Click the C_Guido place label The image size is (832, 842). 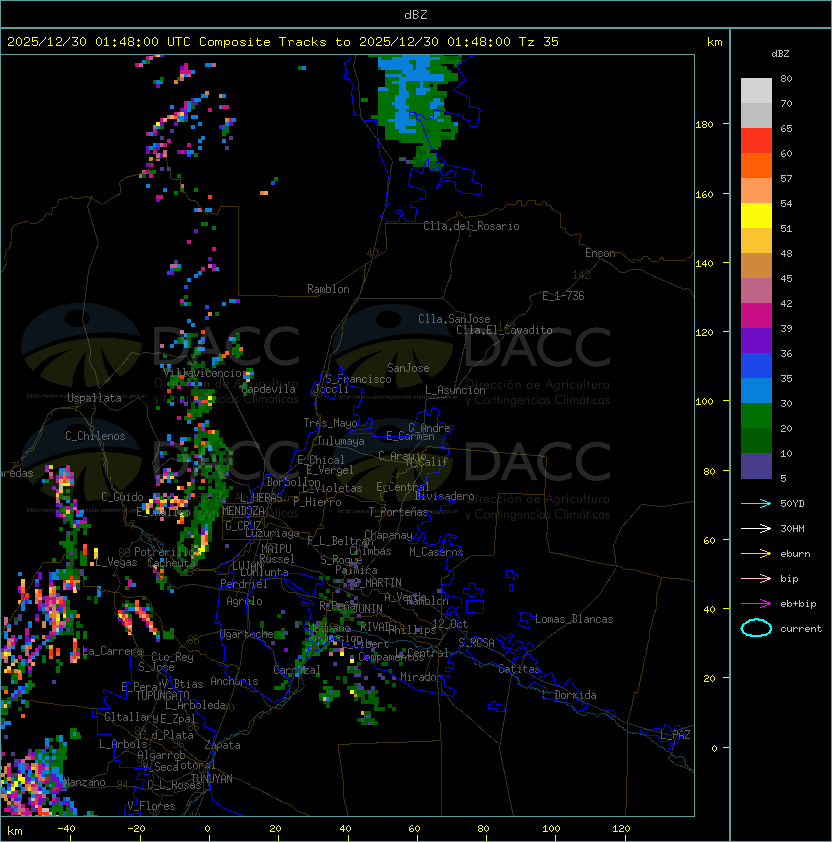[x=122, y=497]
